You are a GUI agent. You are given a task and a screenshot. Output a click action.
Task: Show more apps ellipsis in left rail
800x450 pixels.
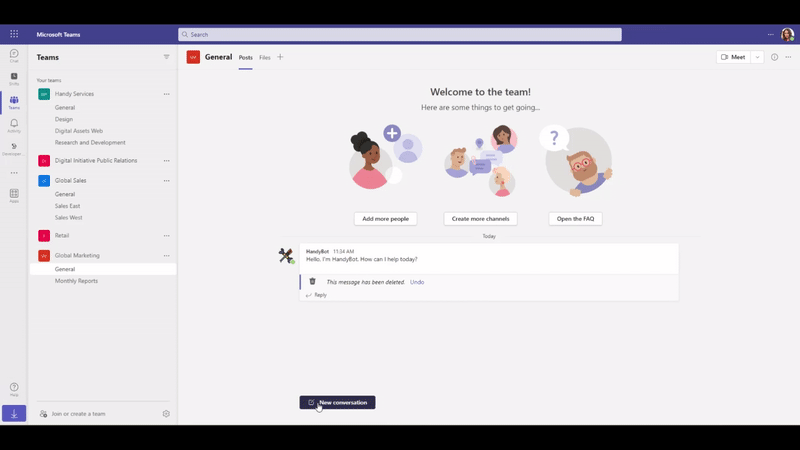coord(14,172)
